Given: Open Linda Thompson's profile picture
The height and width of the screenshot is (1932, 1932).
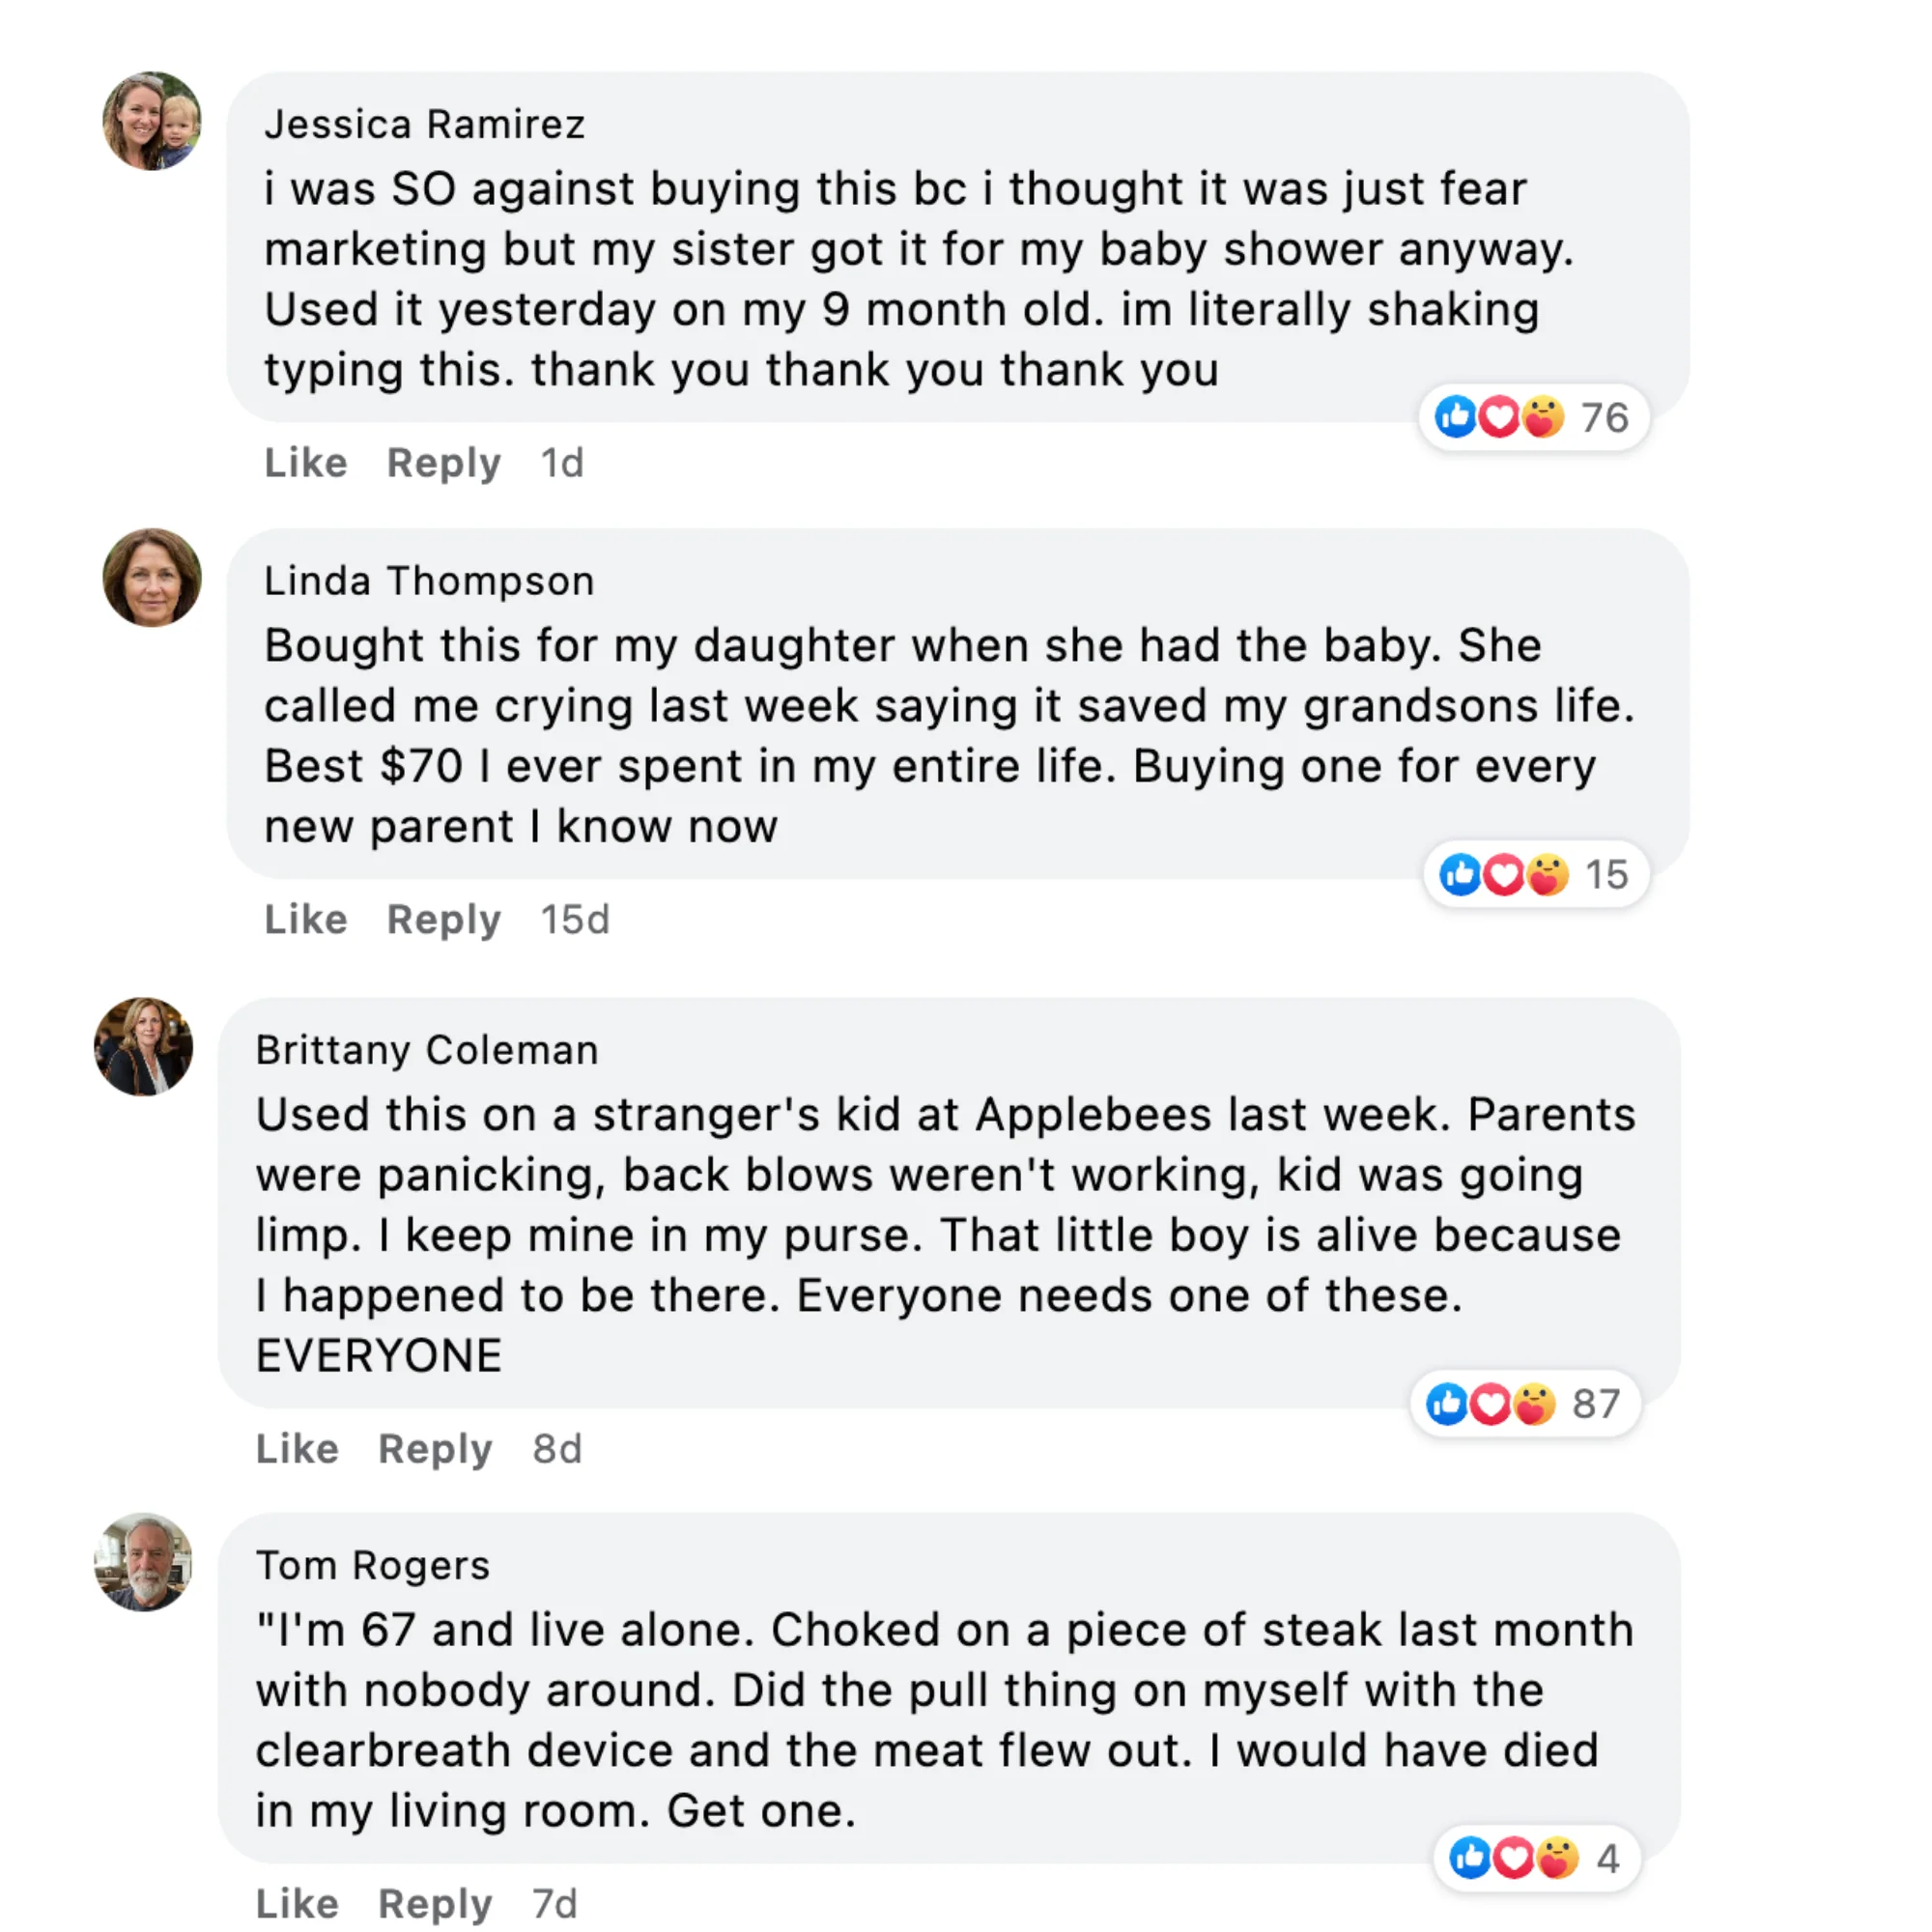Looking at the screenshot, I should pyautogui.click(x=152, y=578).
